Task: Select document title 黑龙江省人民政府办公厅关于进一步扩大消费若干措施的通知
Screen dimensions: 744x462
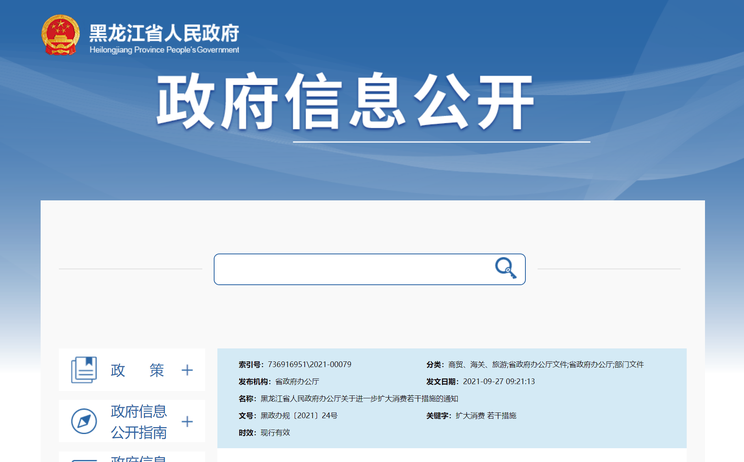Action: 359,398
